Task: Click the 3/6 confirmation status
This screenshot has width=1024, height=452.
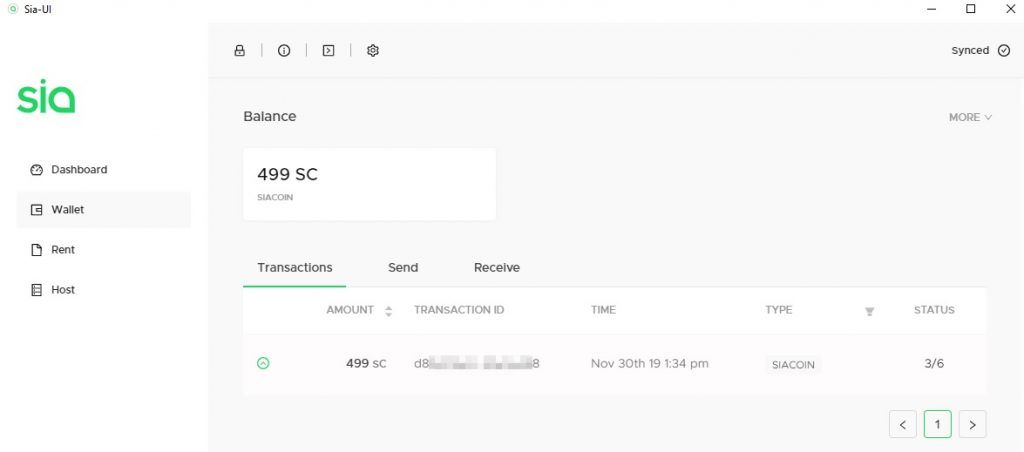Action: (x=934, y=364)
